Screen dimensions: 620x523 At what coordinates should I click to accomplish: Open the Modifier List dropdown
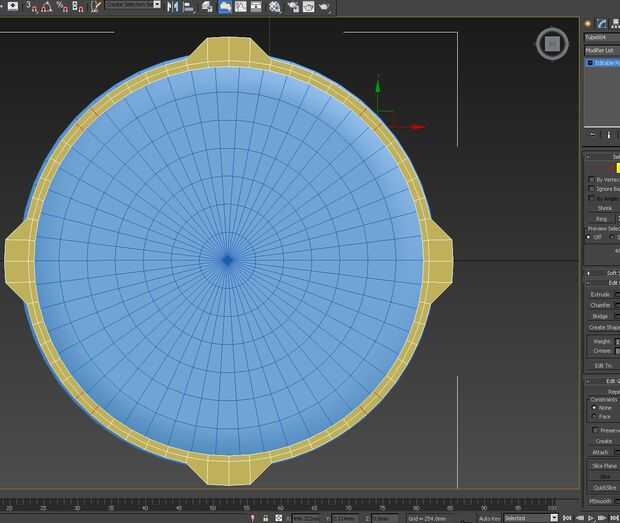(601, 50)
